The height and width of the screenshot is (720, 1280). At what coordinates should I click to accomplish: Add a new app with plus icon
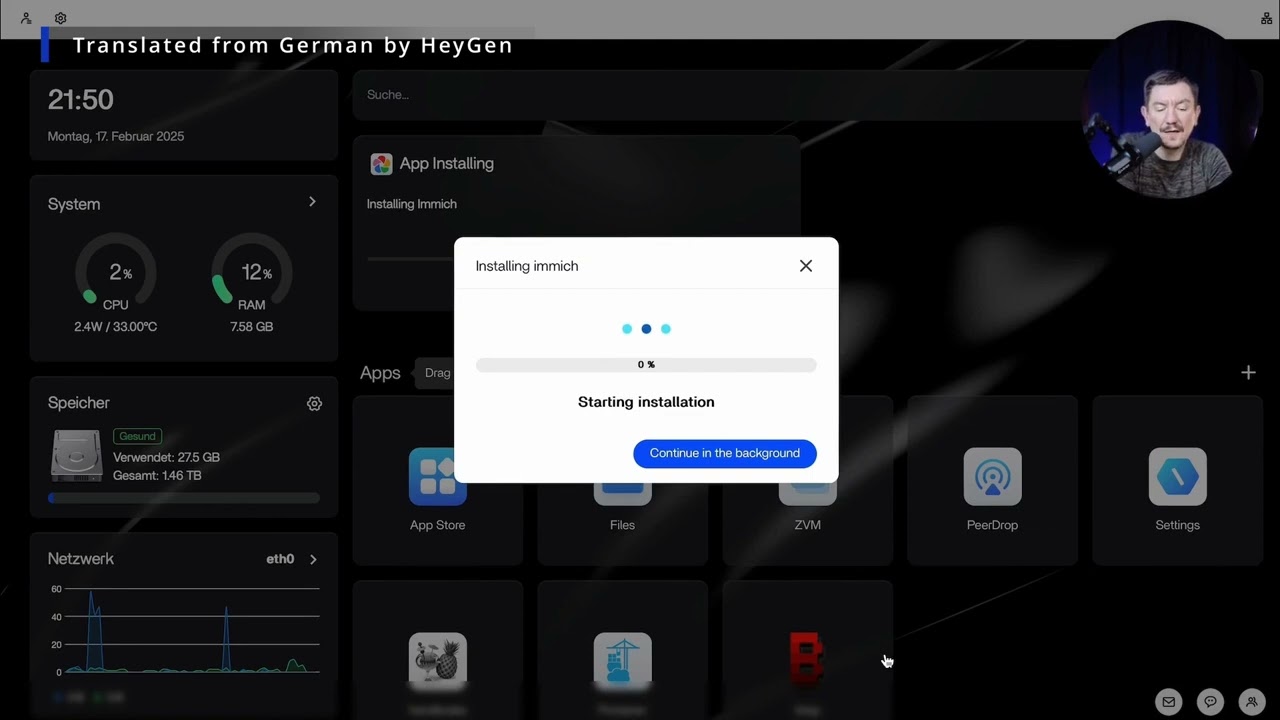pos(1248,372)
